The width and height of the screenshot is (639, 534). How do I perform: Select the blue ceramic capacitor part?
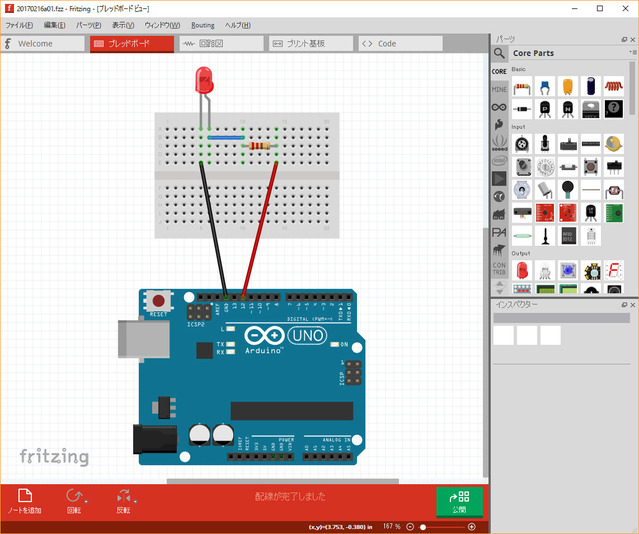click(x=545, y=86)
